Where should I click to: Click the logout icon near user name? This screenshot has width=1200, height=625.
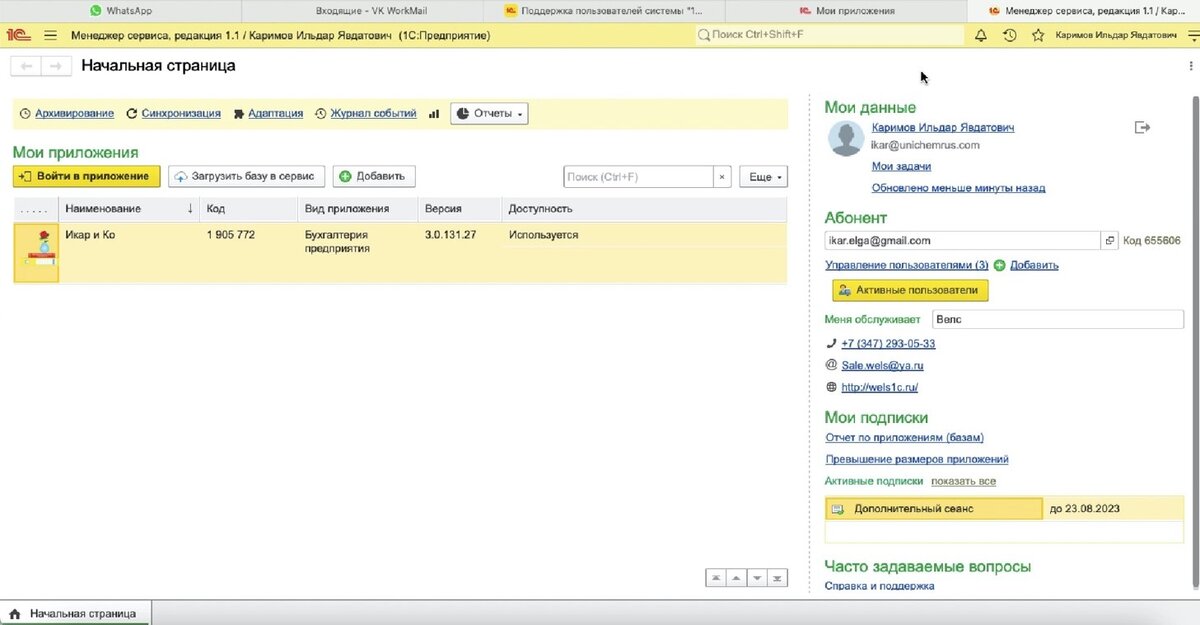[1143, 128]
